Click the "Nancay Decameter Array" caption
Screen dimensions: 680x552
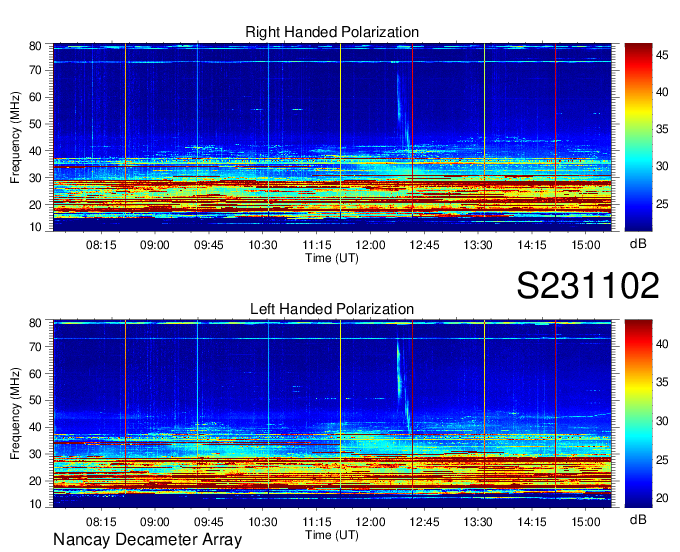coord(147,540)
